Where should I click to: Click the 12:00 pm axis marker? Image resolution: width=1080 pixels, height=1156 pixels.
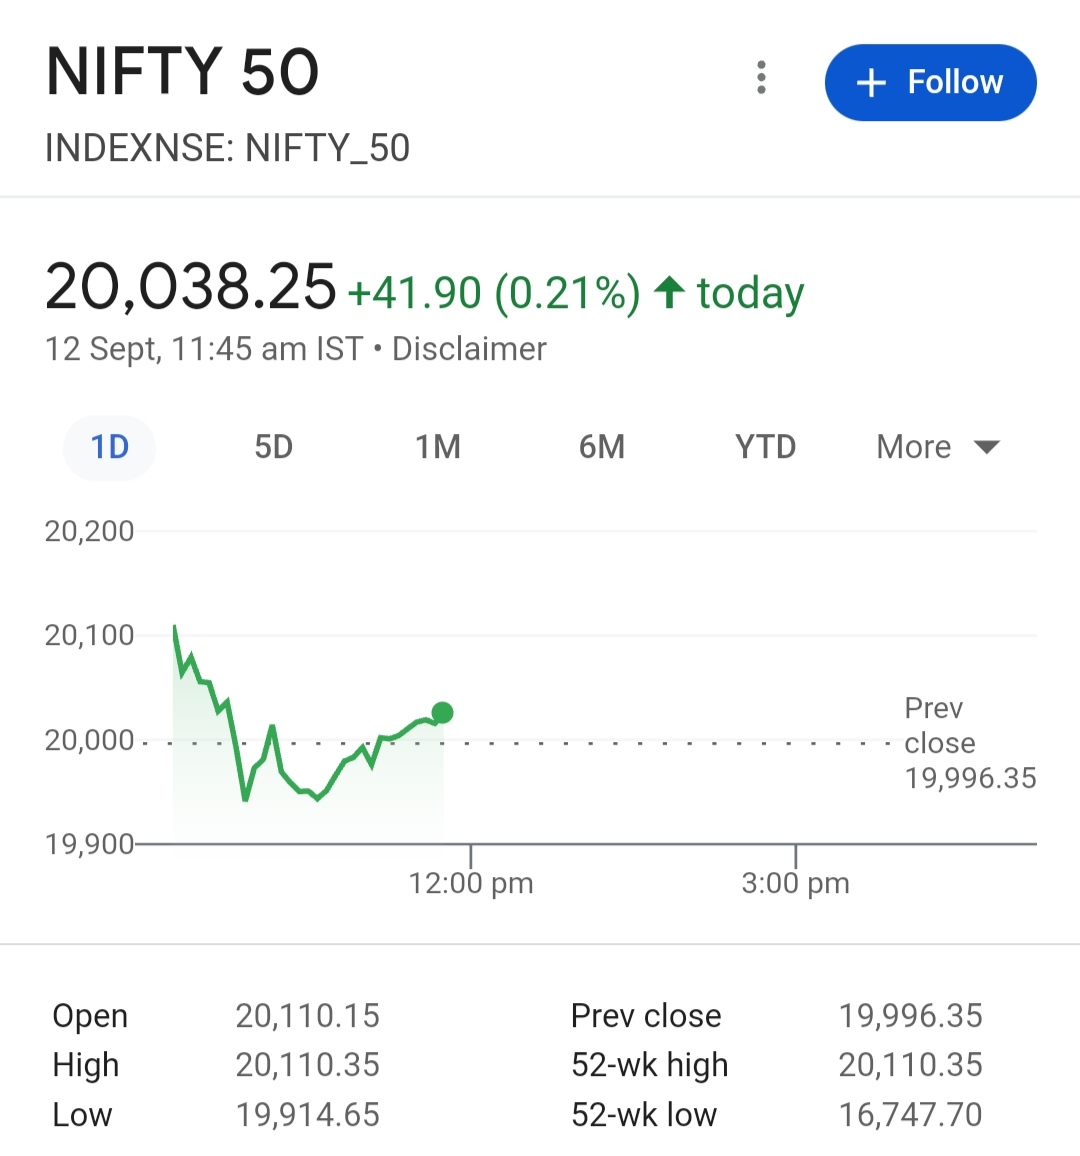pos(470,882)
